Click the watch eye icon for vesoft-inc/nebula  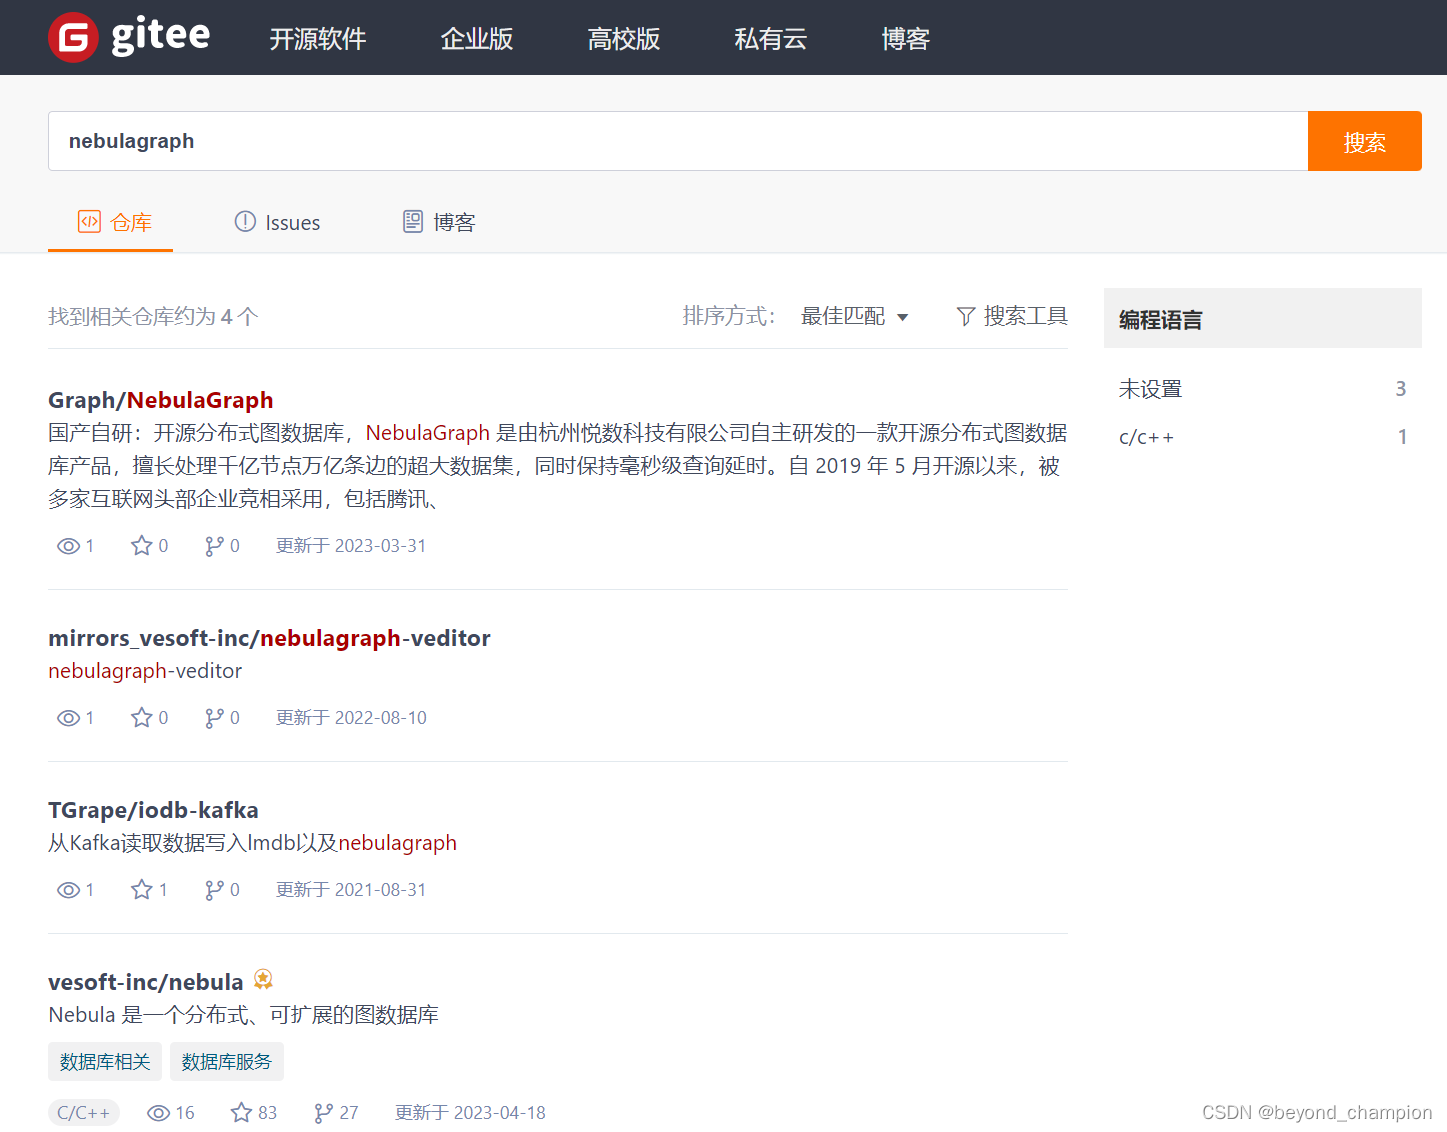(158, 1113)
